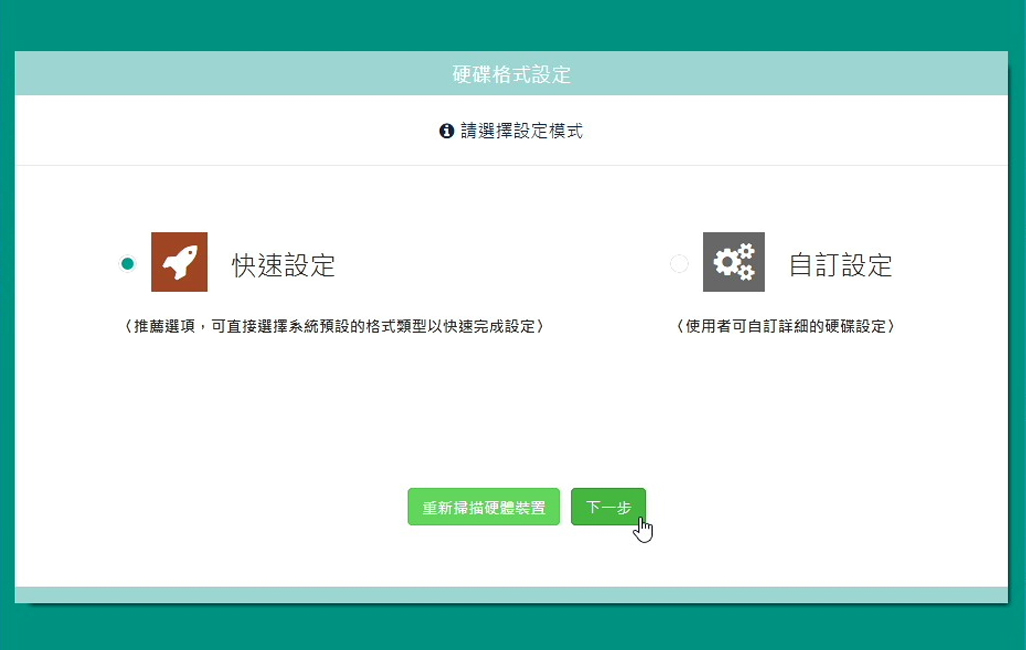Image resolution: width=1026 pixels, height=650 pixels.
Task: Click the custom setup description 使用者可自訂詳細的硬碟設定
Action: (784, 326)
